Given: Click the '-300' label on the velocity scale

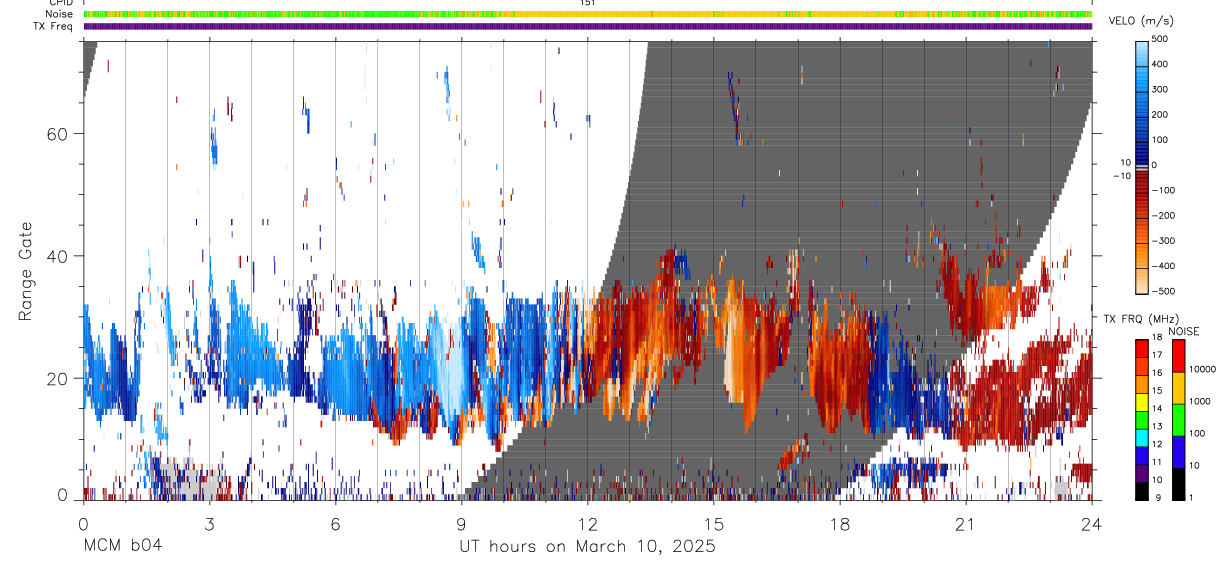Looking at the screenshot, I should pos(1163,241).
